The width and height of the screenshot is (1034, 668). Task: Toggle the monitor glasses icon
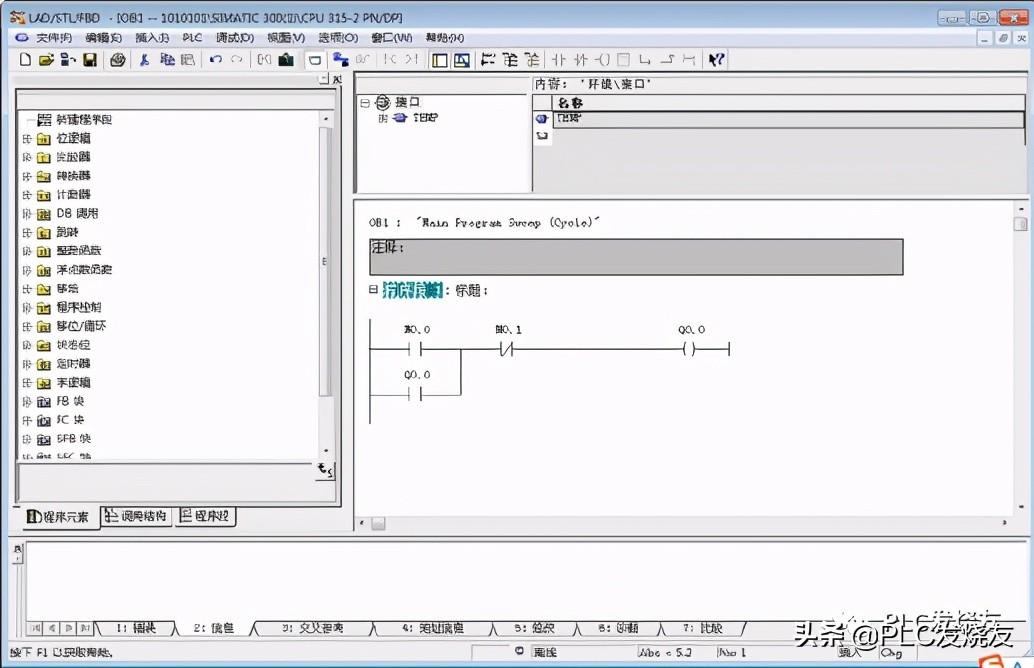[x=362, y=60]
